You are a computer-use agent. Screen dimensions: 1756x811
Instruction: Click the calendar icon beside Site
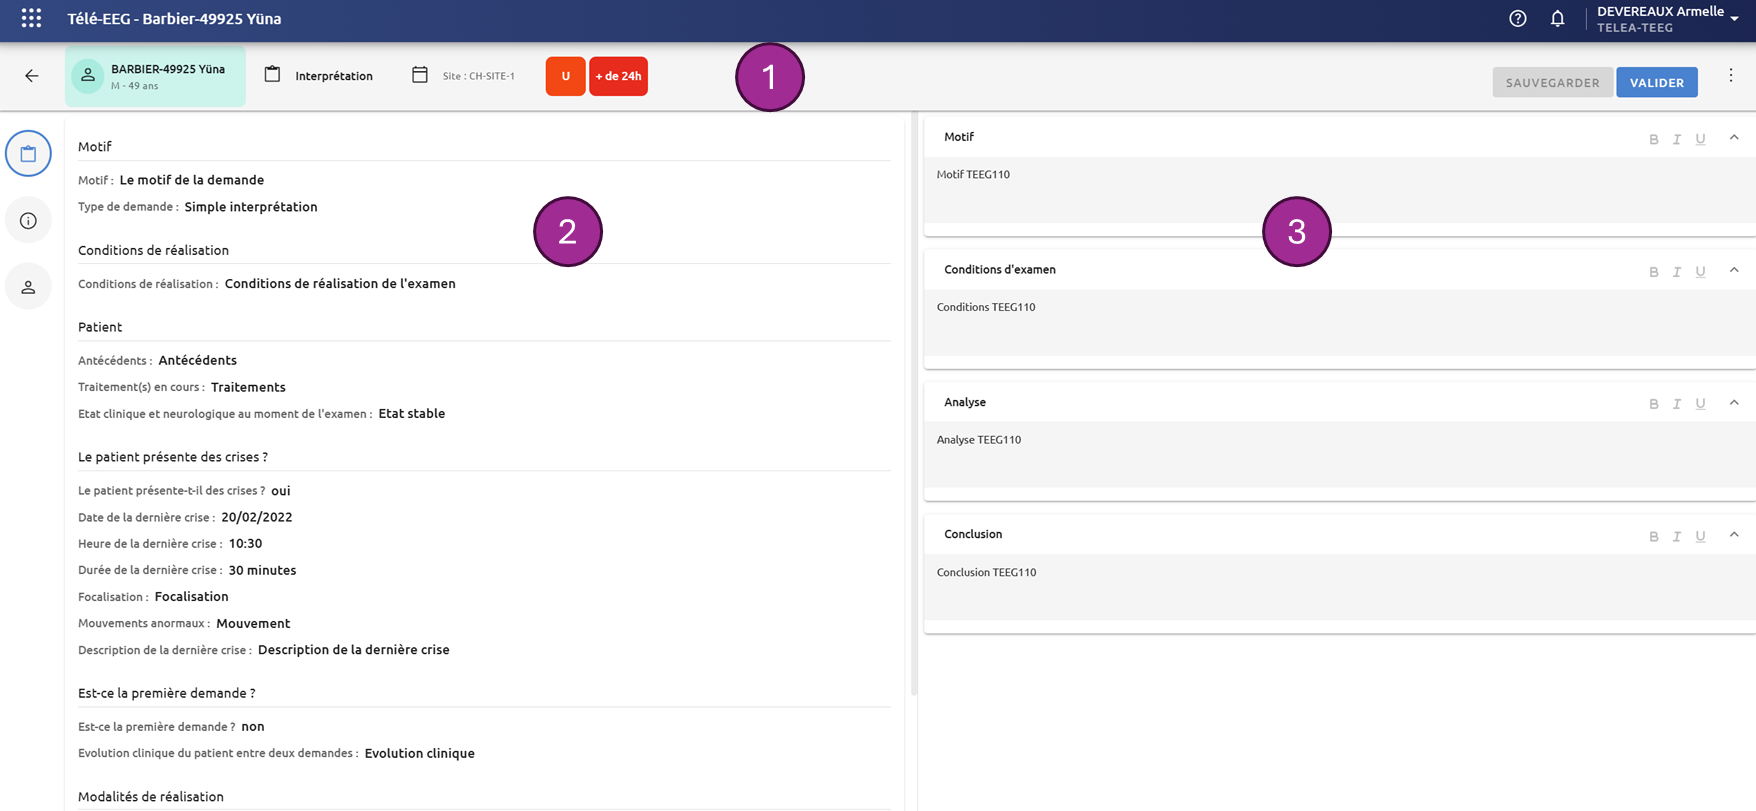tap(420, 75)
